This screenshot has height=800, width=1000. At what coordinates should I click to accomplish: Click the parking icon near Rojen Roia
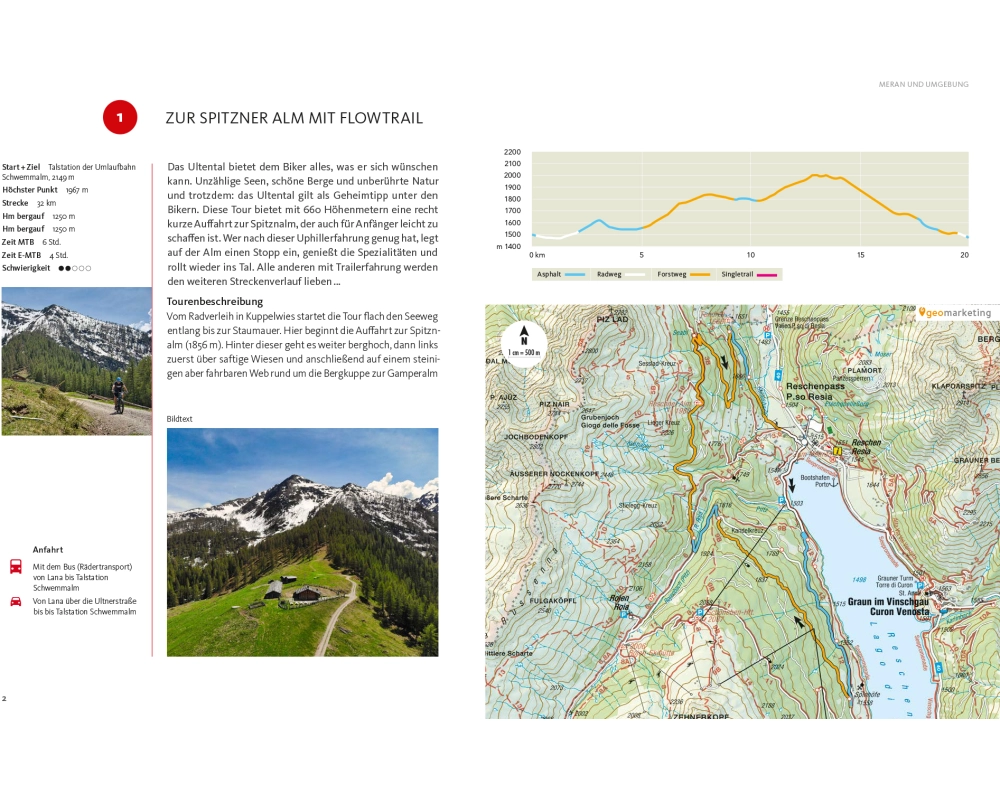click(623, 614)
